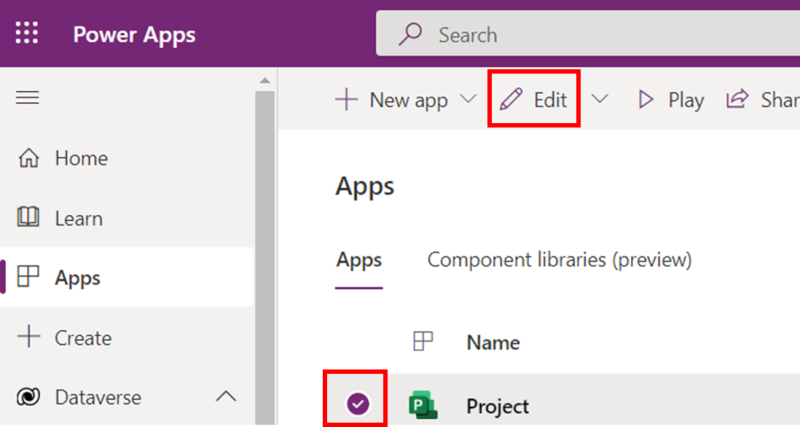Collapse the left navigation hamburger menu

pyautogui.click(x=28, y=97)
